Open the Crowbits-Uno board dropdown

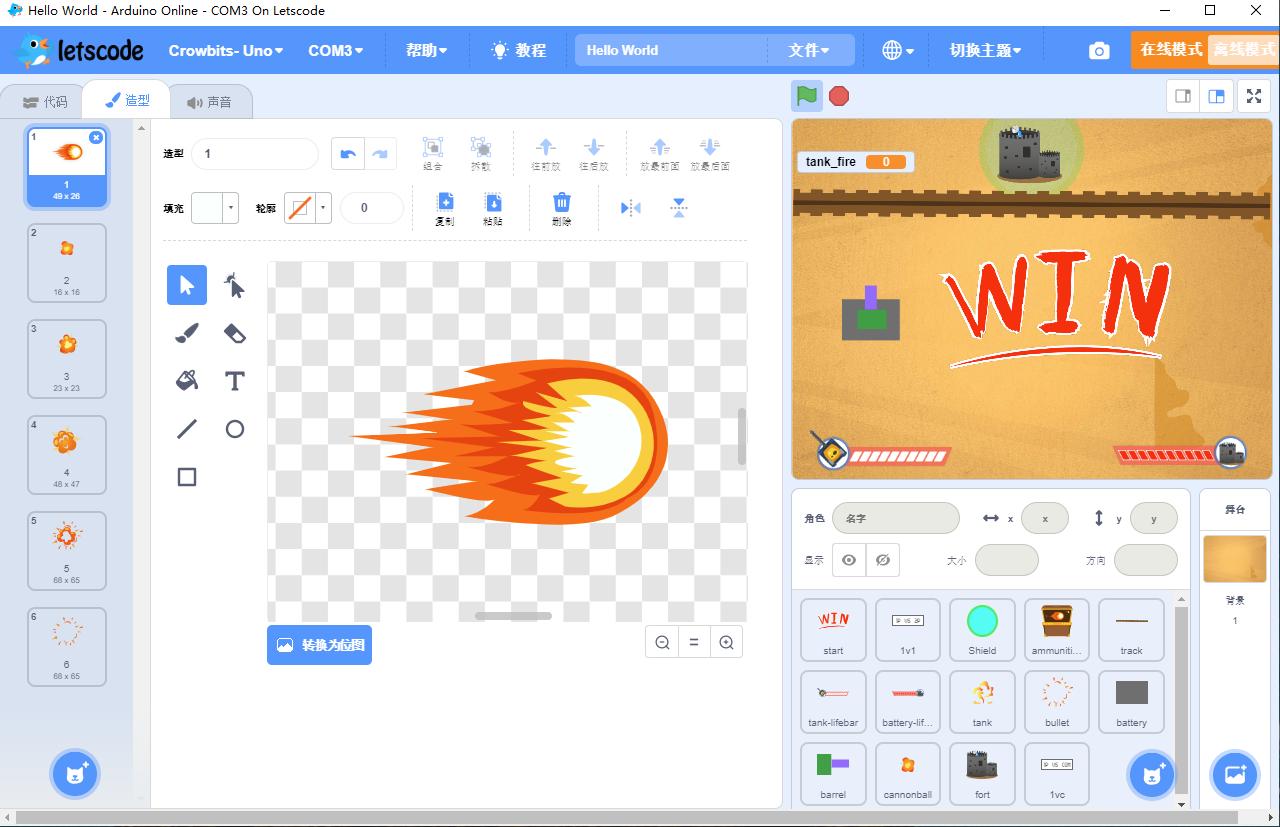tap(225, 50)
